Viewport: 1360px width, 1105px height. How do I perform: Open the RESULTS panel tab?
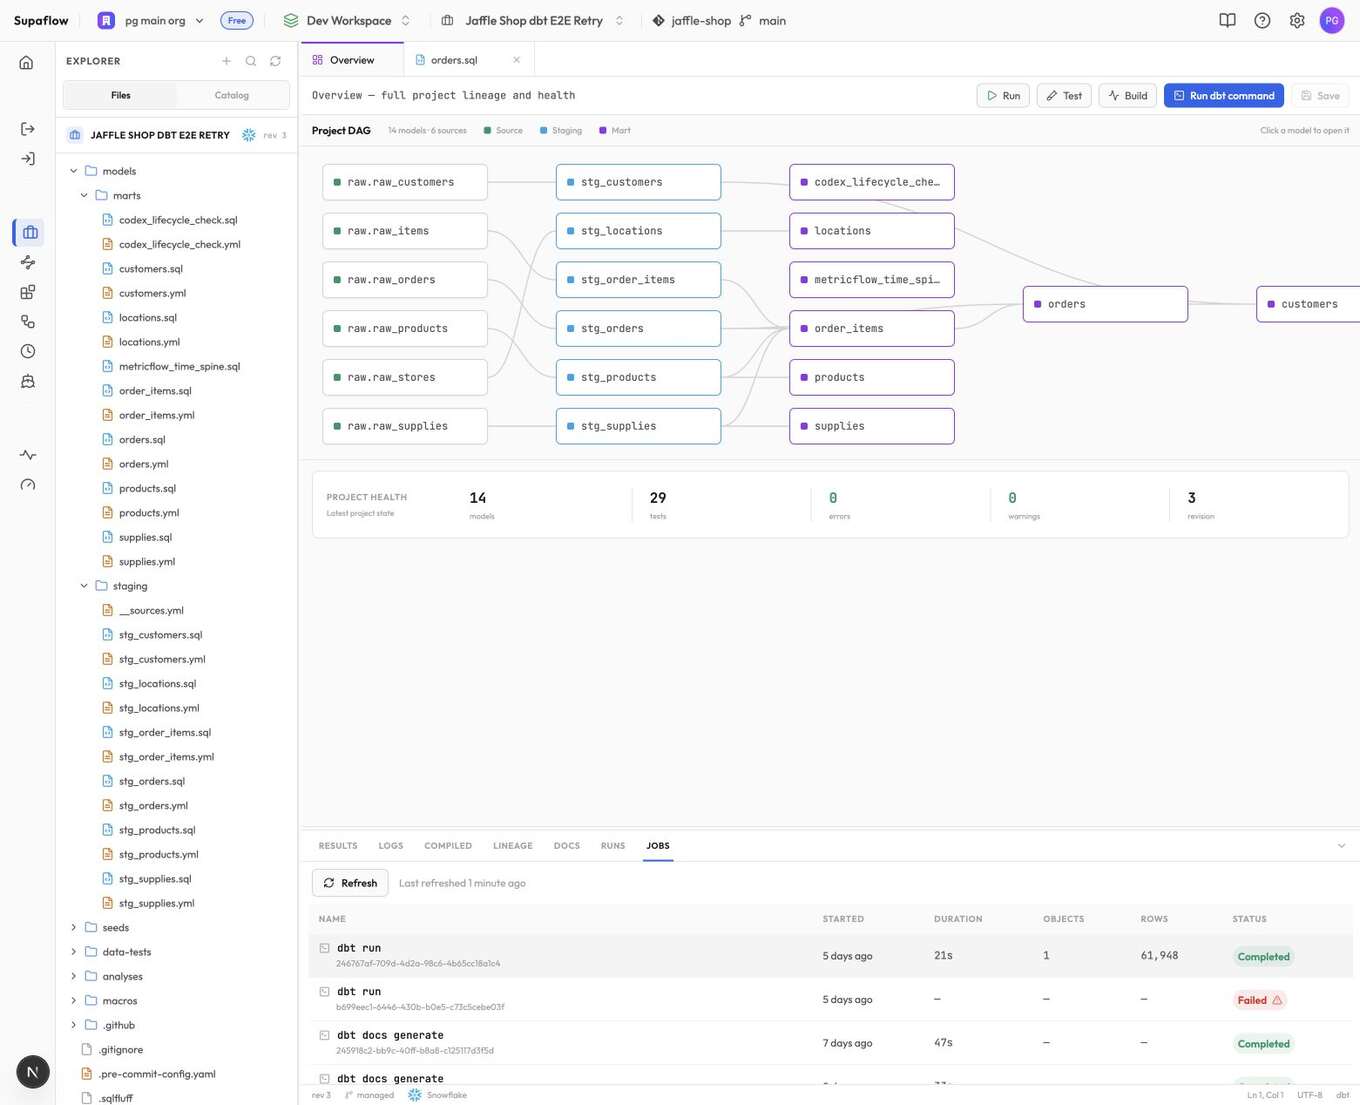(x=338, y=846)
